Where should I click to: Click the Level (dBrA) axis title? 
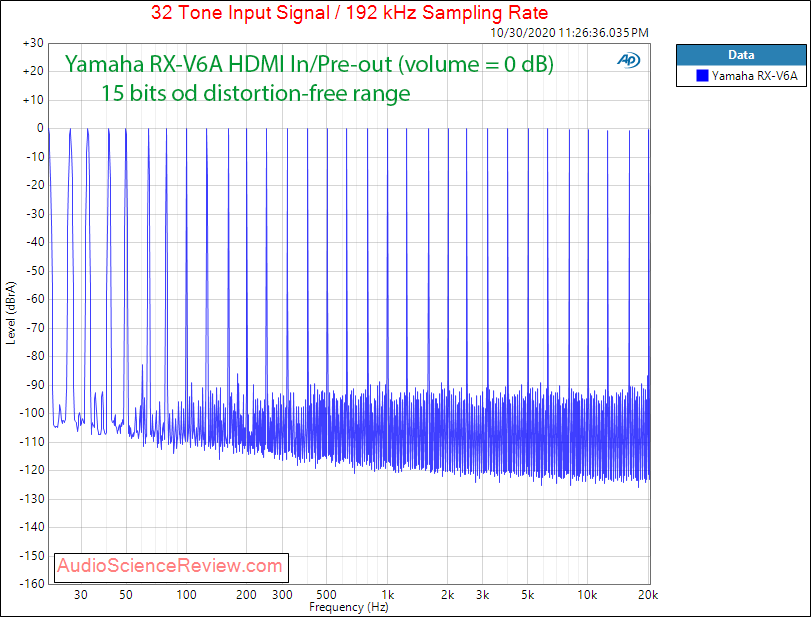11,313
